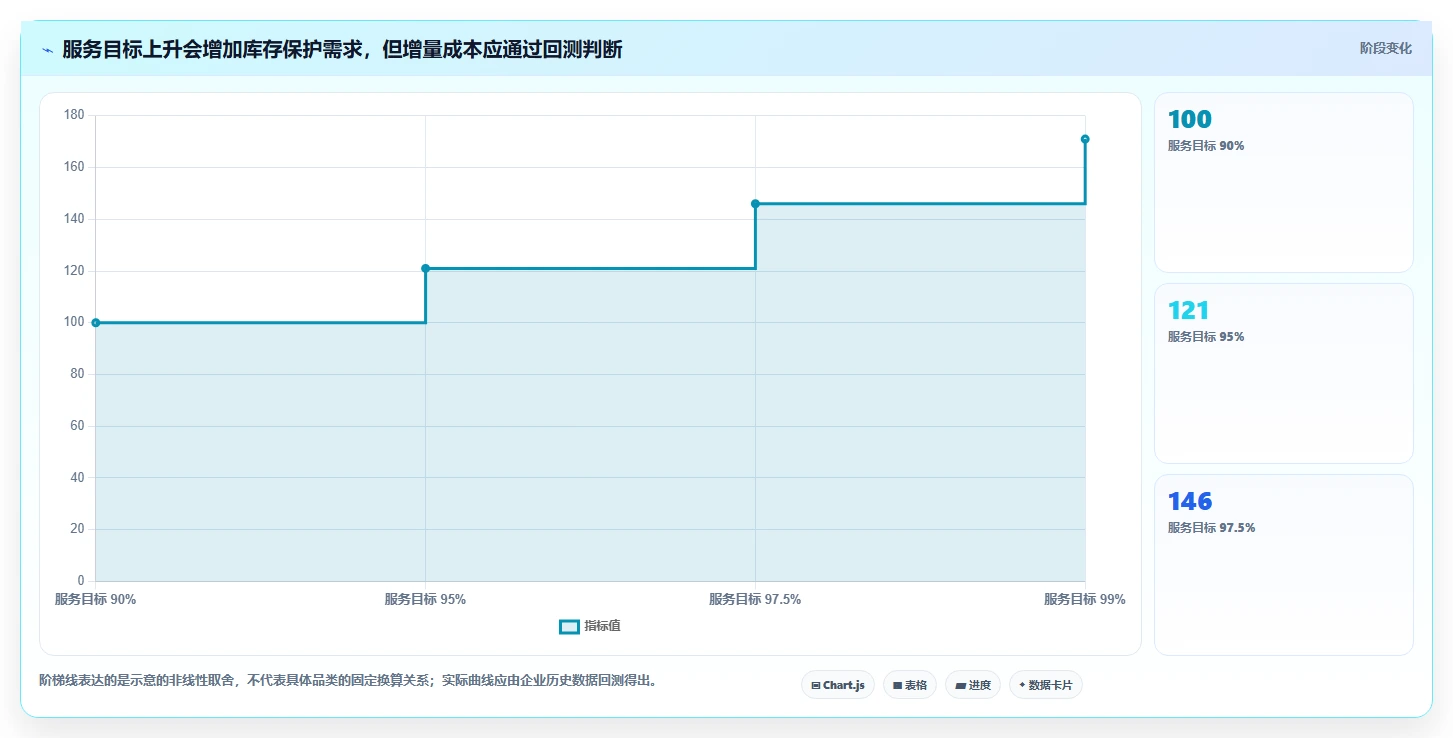Select the 进度 pill button

(972, 685)
